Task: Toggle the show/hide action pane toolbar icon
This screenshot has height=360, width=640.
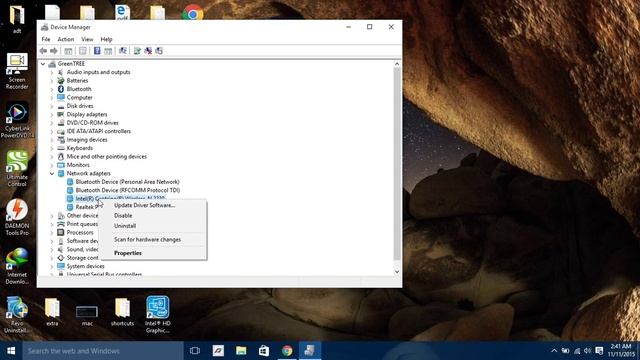Action: [108, 51]
